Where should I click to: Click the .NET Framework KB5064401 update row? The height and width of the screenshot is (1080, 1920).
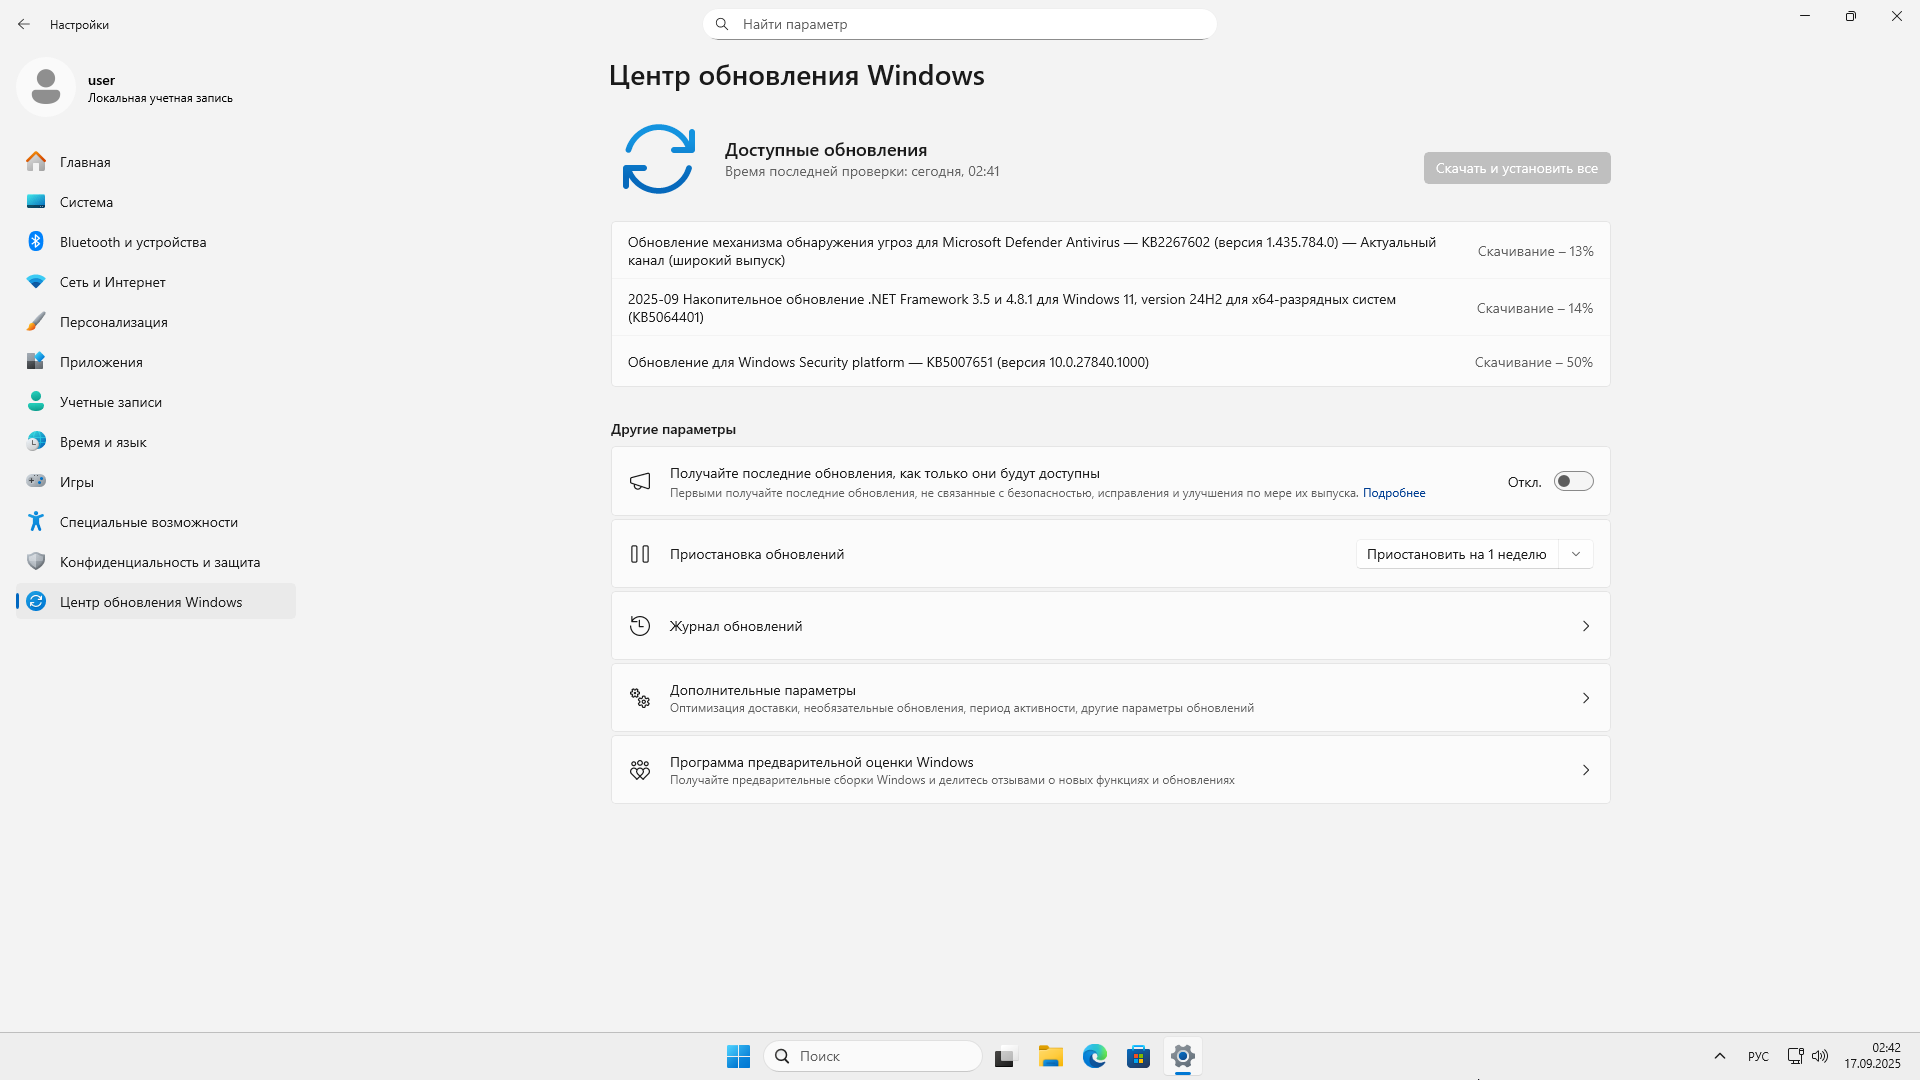pyautogui.click(x=1110, y=308)
